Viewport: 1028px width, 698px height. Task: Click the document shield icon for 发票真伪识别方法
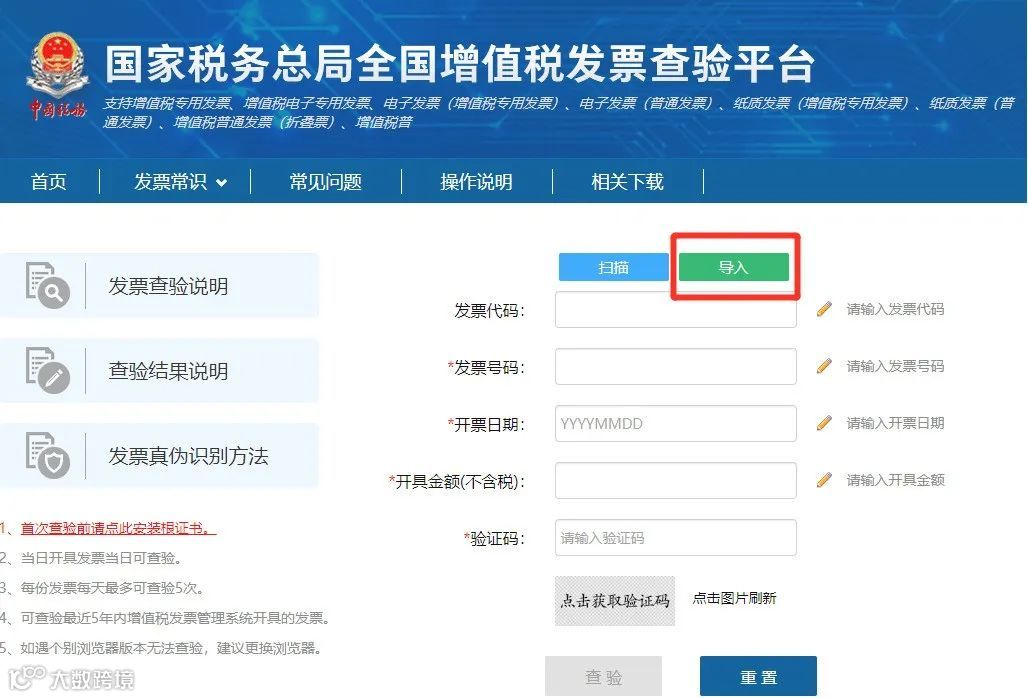click(x=47, y=456)
